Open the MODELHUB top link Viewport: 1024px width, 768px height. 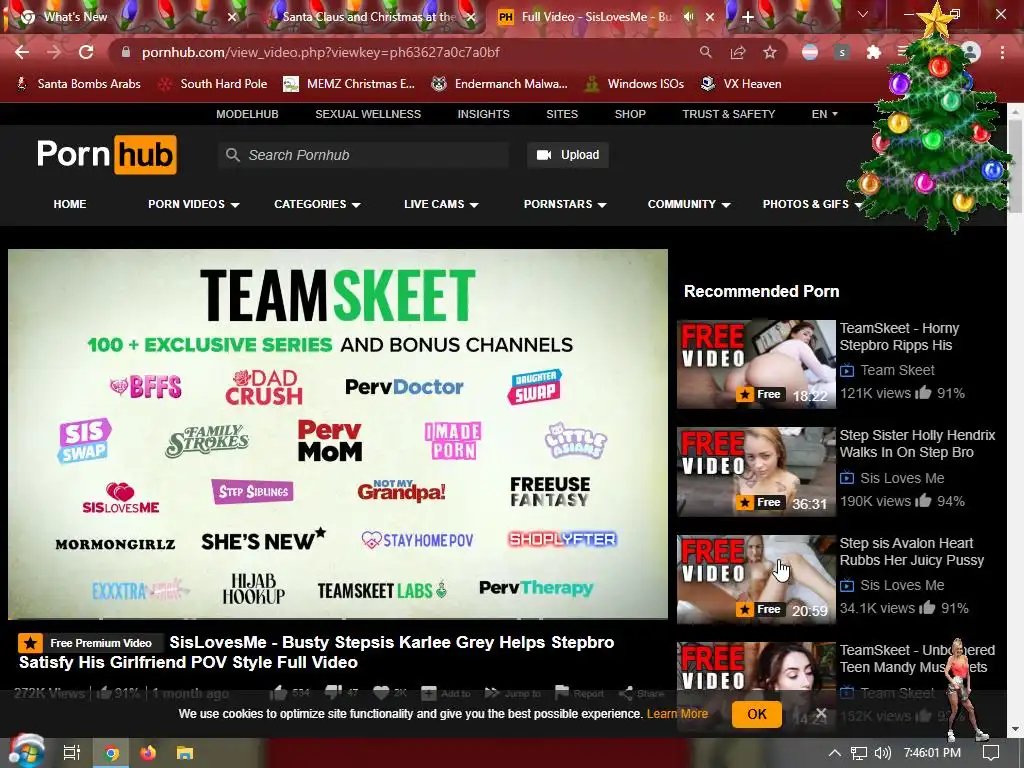pyautogui.click(x=247, y=114)
